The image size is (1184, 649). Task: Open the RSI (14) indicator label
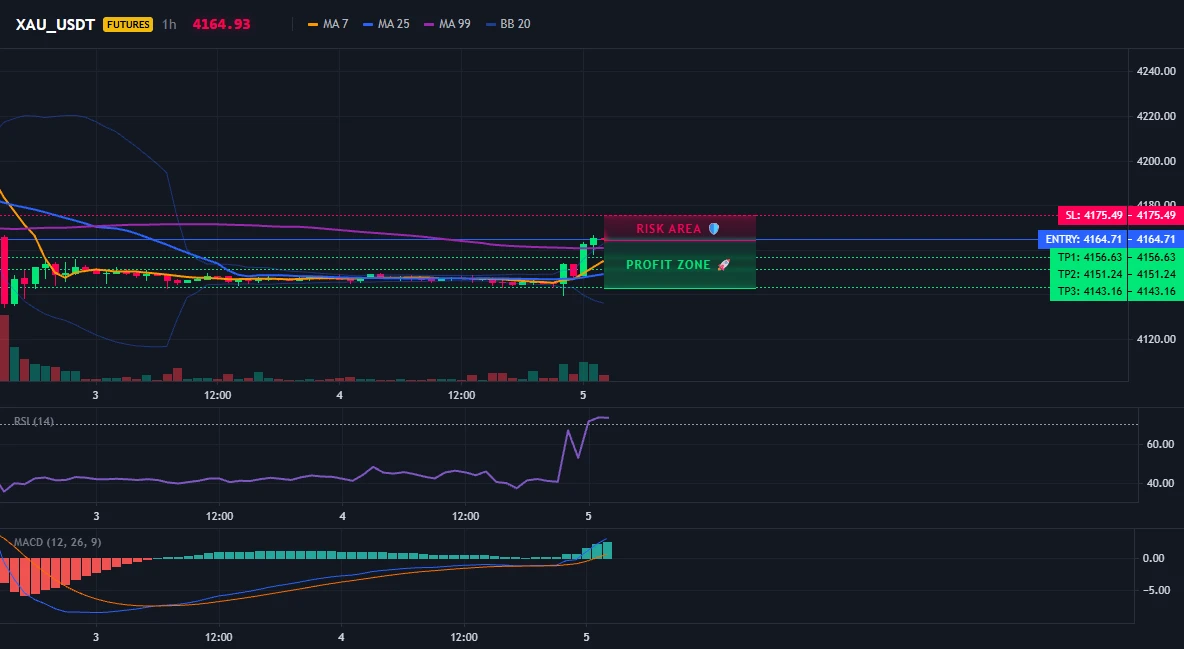(34, 421)
